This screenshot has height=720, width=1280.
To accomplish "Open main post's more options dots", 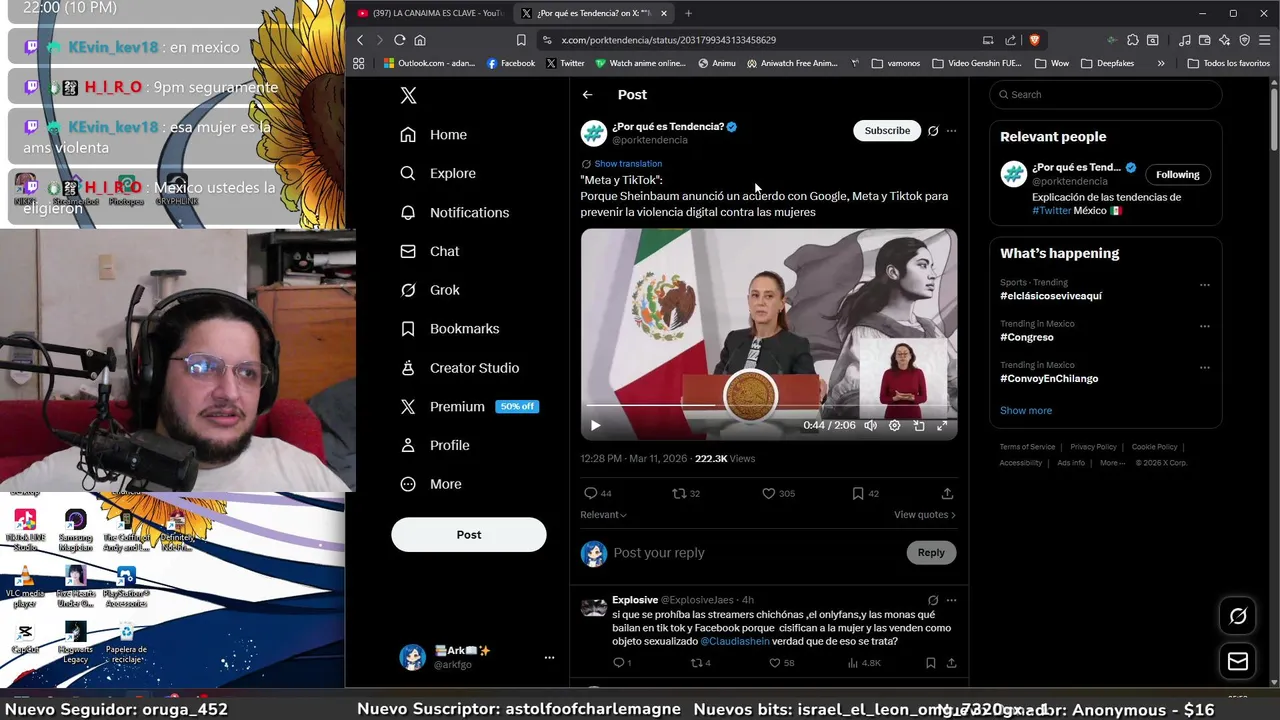I will point(951,131).
